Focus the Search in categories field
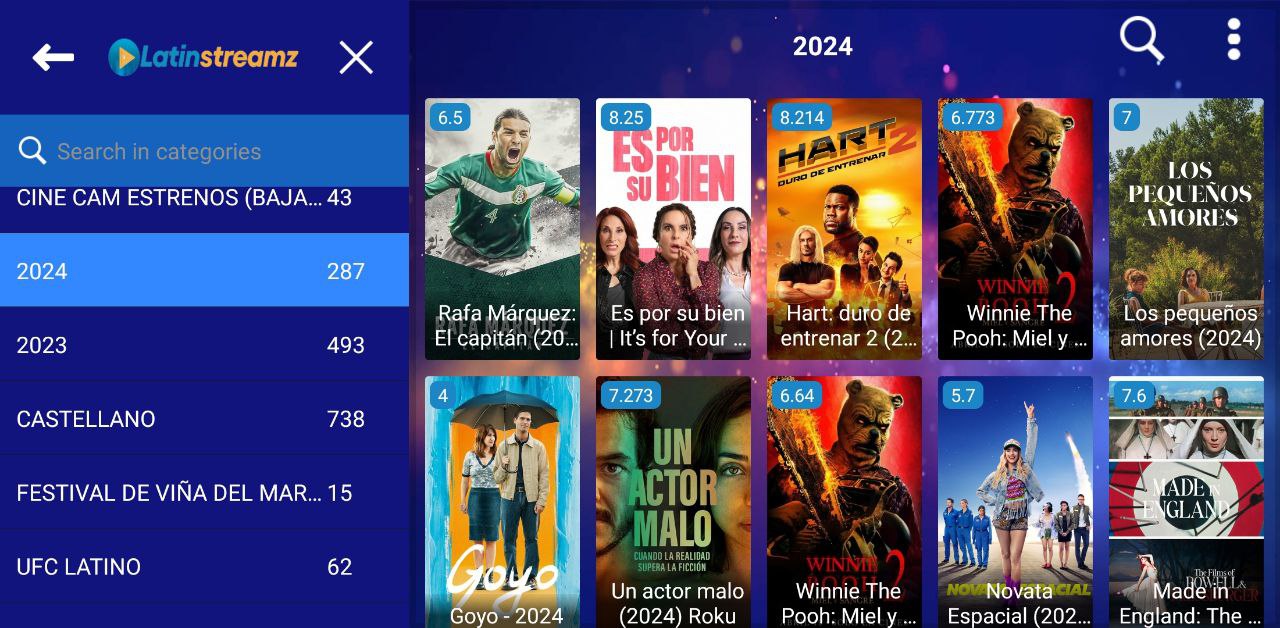The height and width of the screenshot is (628, 1280). (x=204, y=151)
